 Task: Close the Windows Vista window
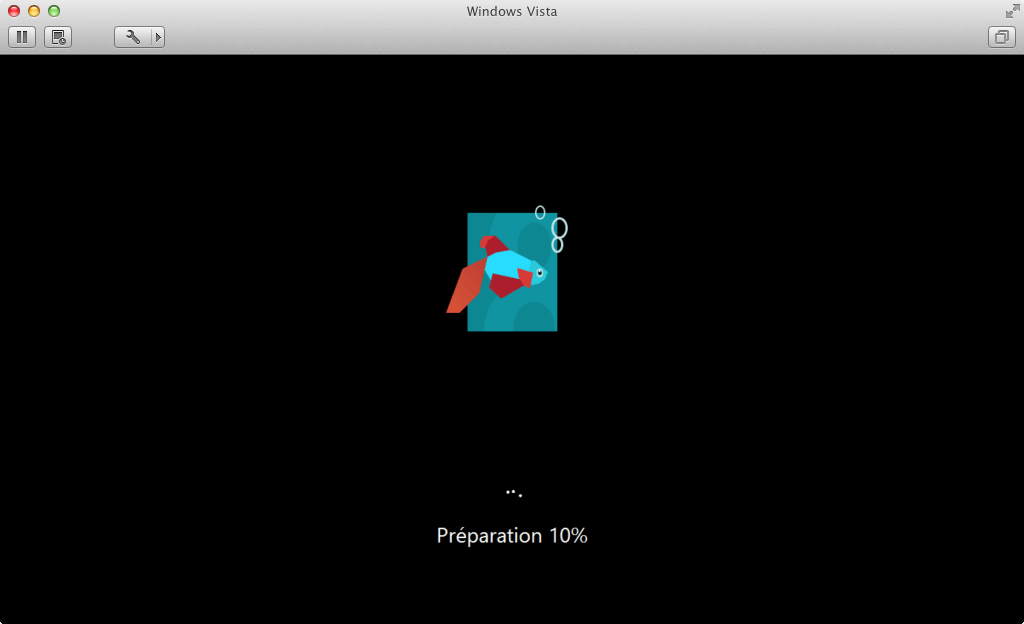click(x=14, y=11)
